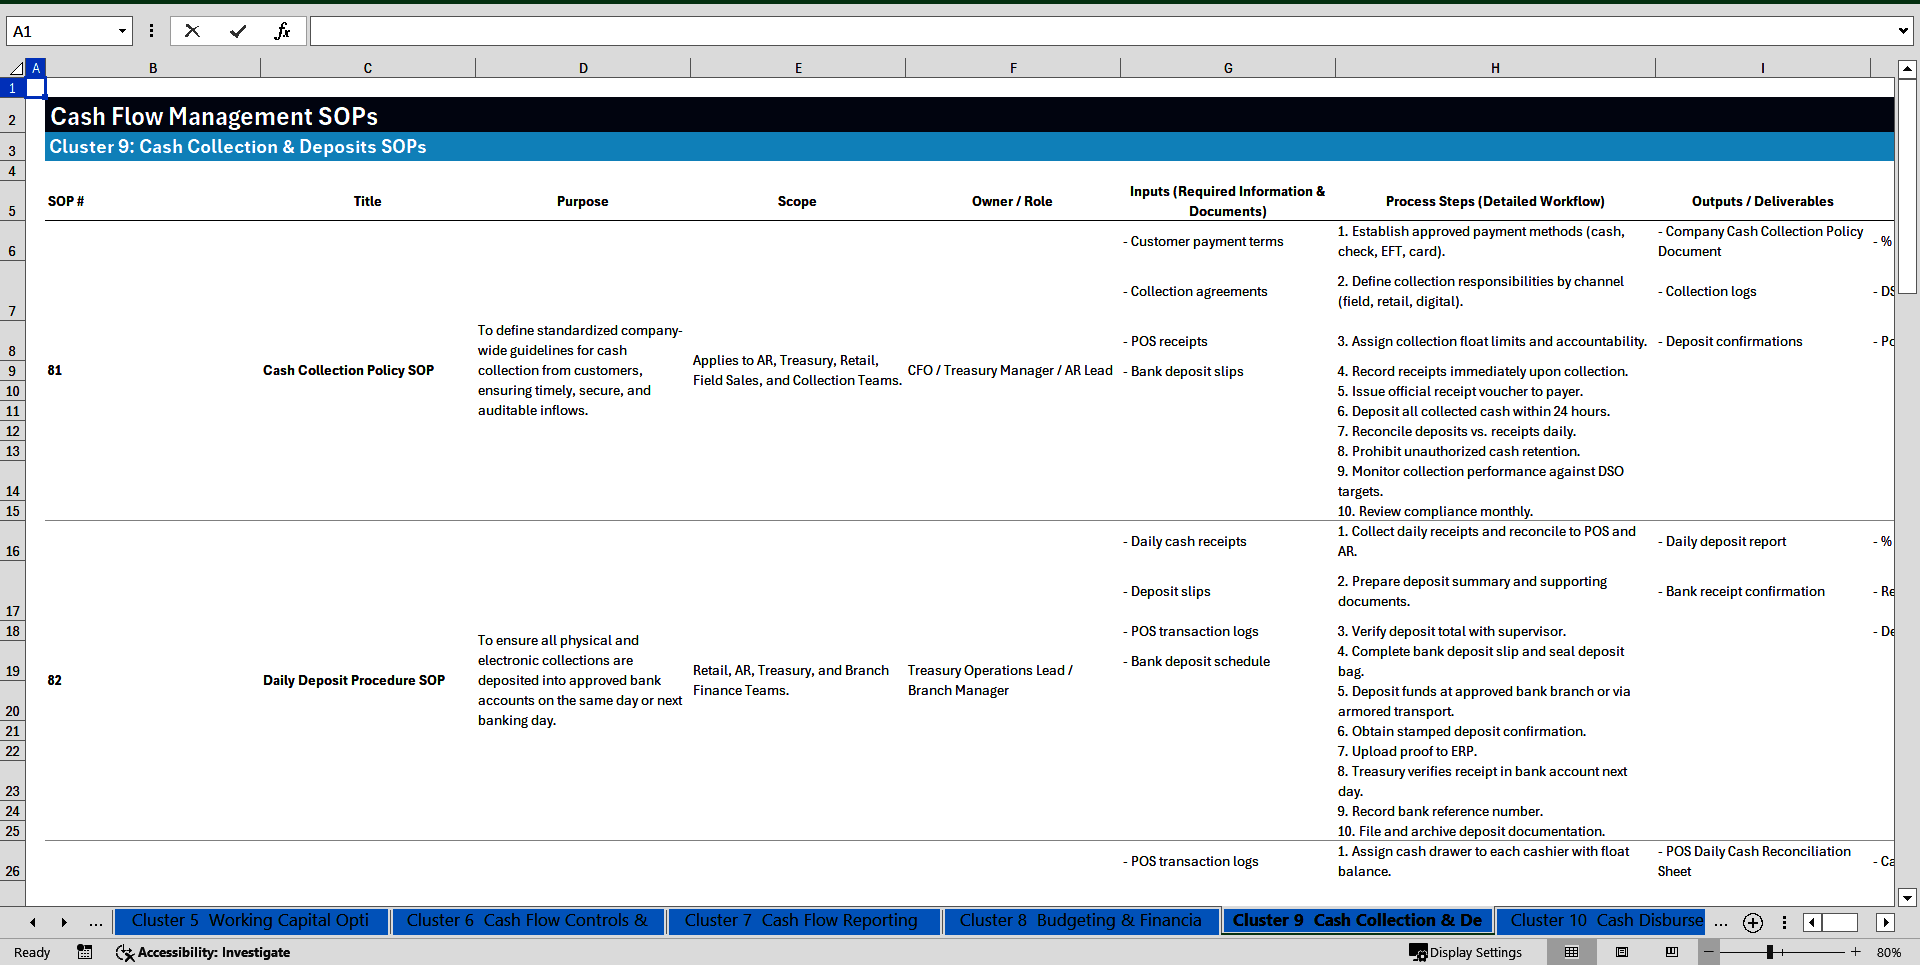
Task: Click the Zoom In plus control
Action: pos(1856,953)
